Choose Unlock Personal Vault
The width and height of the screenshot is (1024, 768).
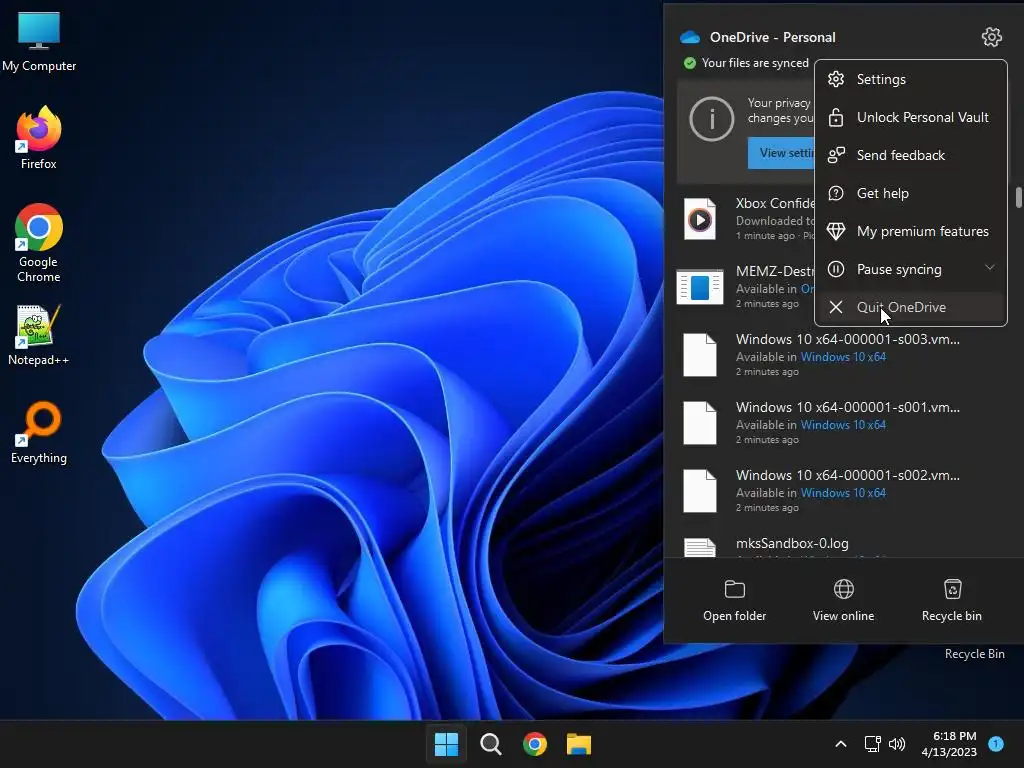[x=910, y=118]
